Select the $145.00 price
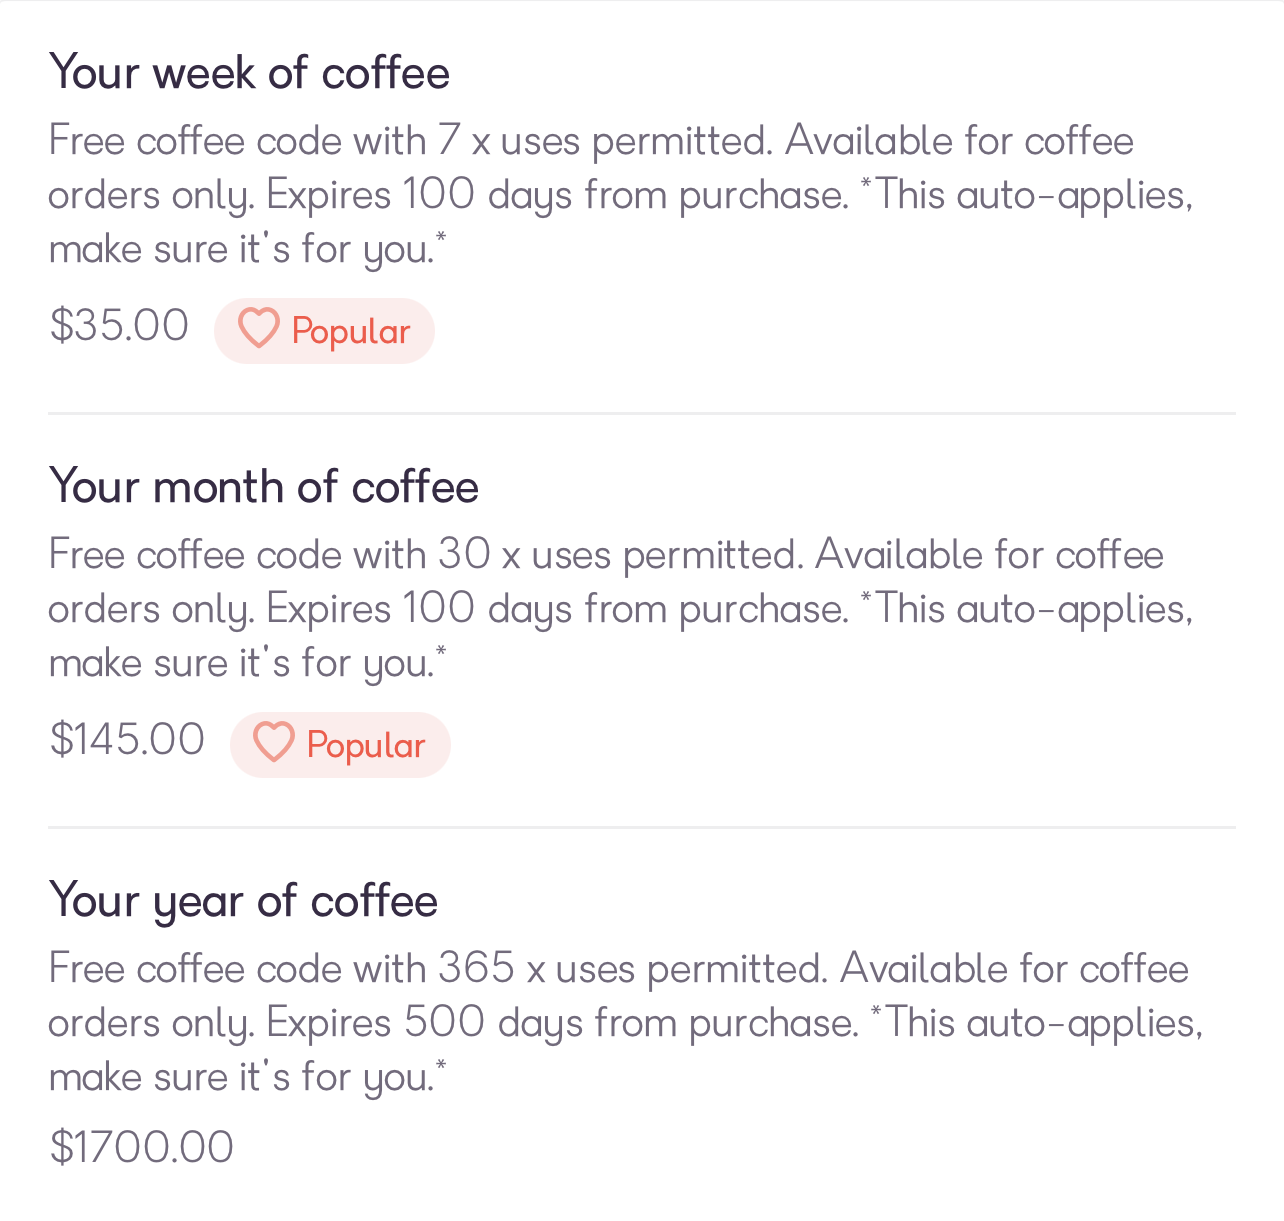The image size is (1284, 1221). (x=127, y=739)
